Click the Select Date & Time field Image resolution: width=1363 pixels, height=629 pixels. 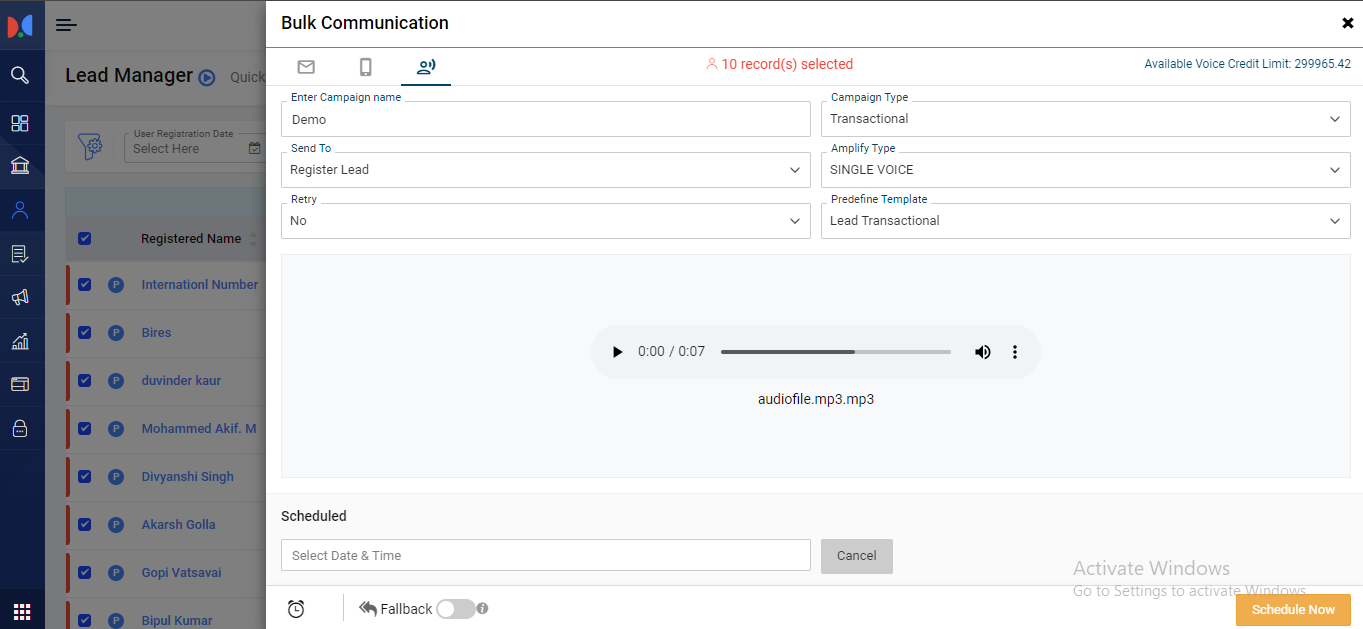(545, 555)
